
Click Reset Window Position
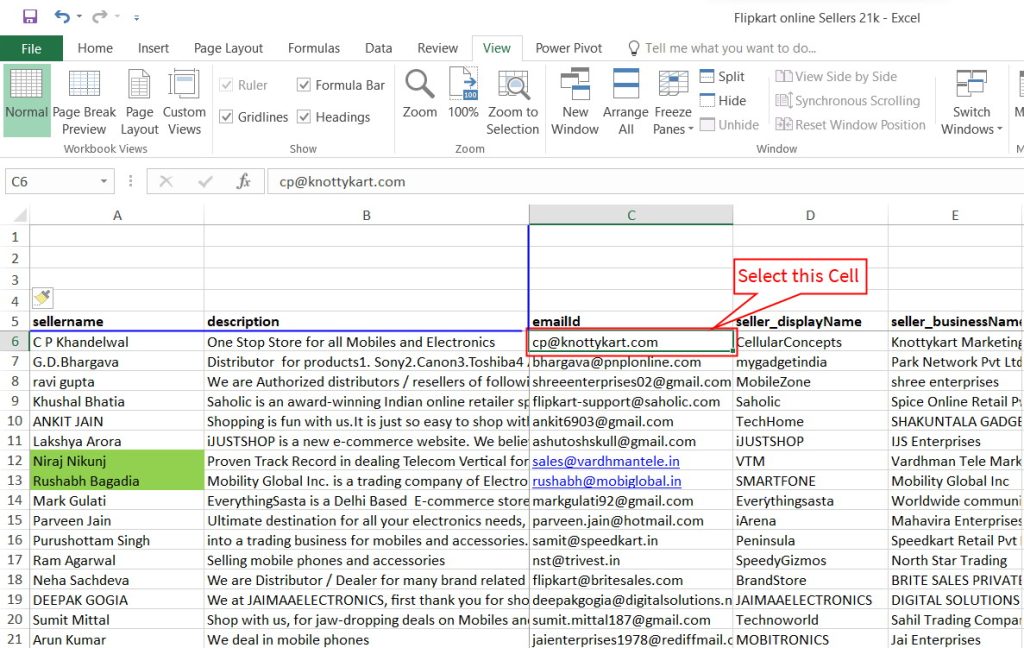coord(850,125)
